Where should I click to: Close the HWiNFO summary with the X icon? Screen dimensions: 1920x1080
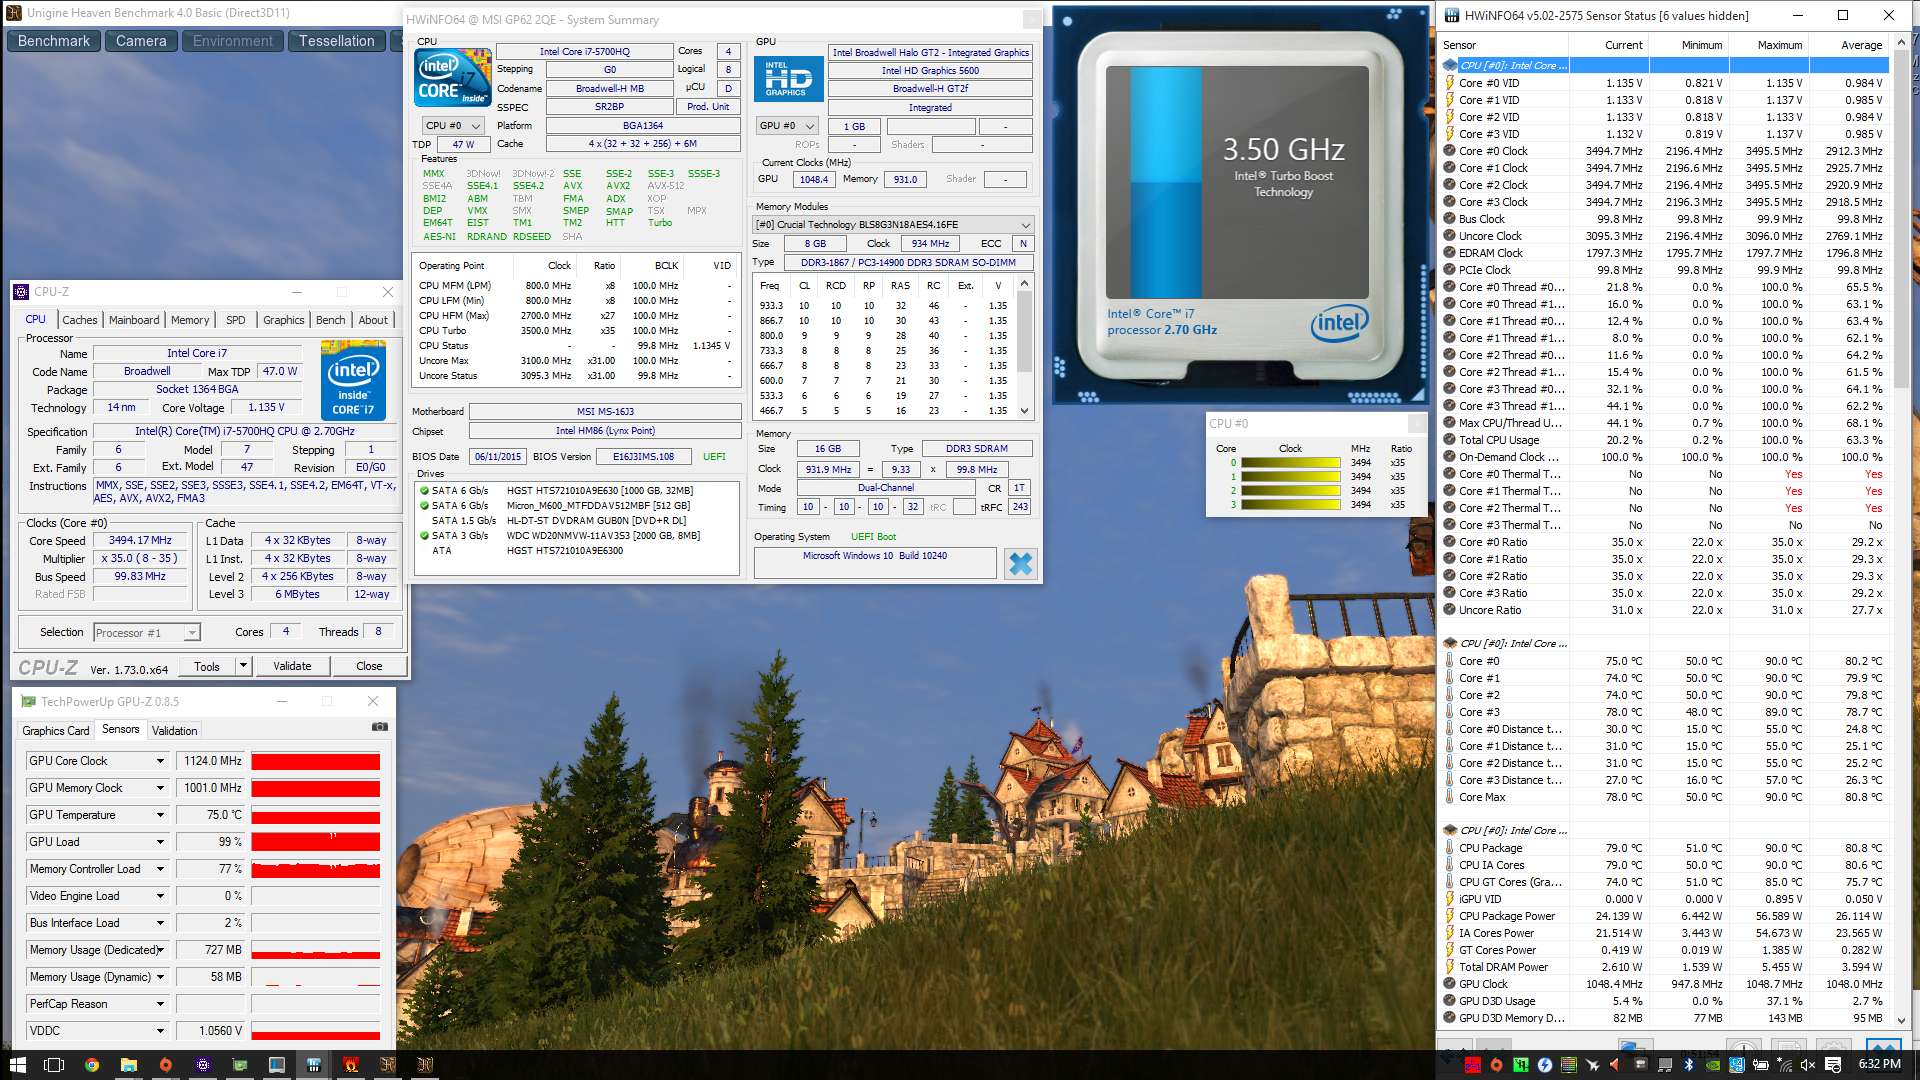coord(1020,564)
